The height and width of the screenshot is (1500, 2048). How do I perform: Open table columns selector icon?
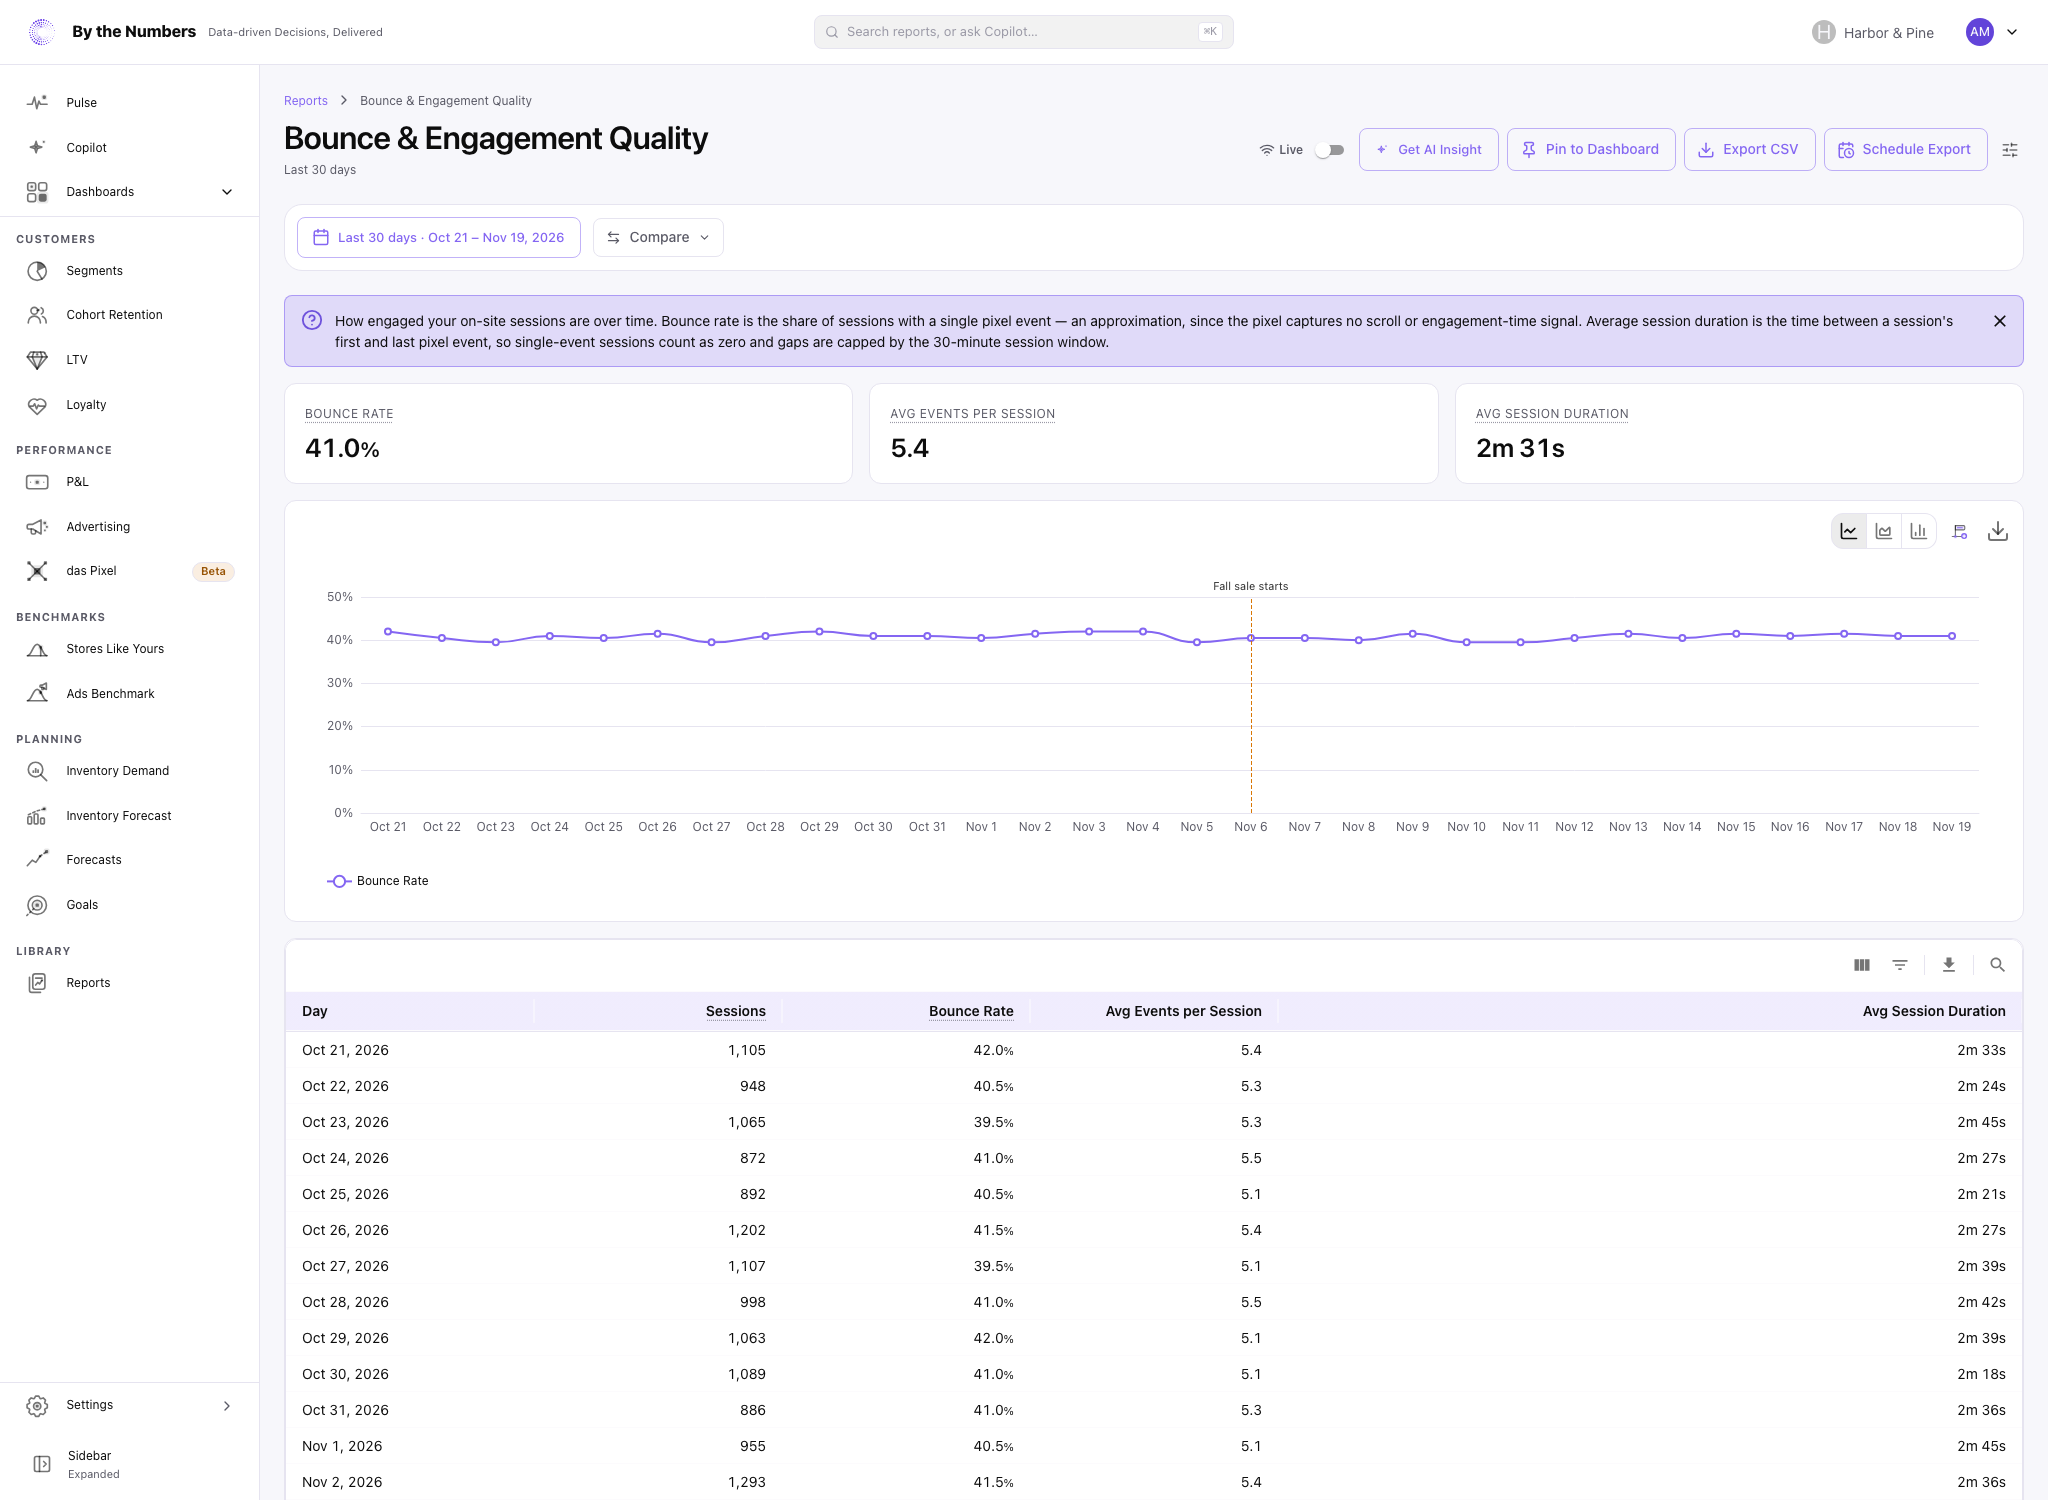1862,965
